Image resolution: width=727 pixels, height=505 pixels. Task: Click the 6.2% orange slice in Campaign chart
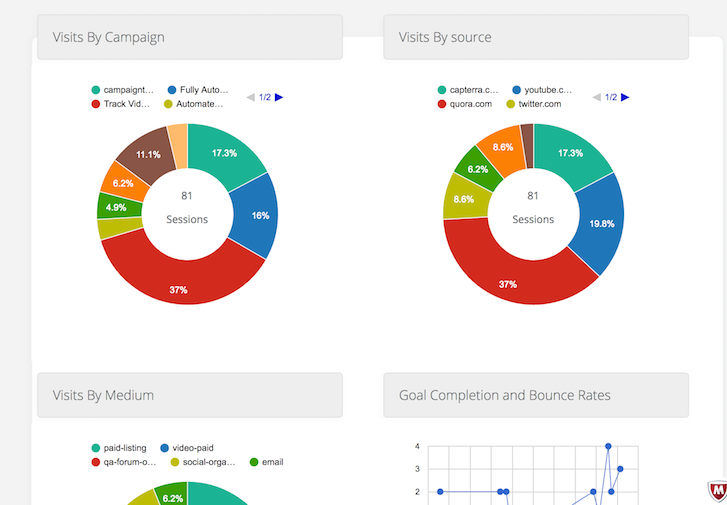[x=123, y=183]
